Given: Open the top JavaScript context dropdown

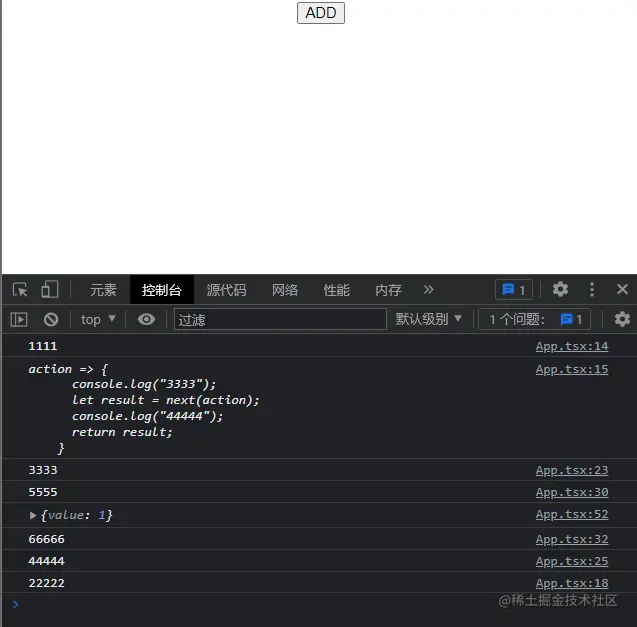Looking at the screenshot, I should point(98,319).
